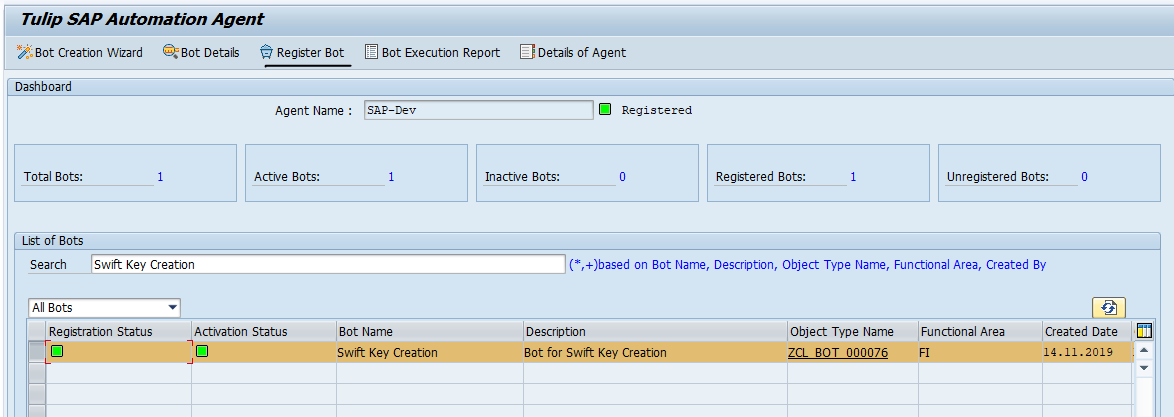Click the Activation Status column header
The width and height of the screenshot is (1174, 417).
click(x=264, y=332)
